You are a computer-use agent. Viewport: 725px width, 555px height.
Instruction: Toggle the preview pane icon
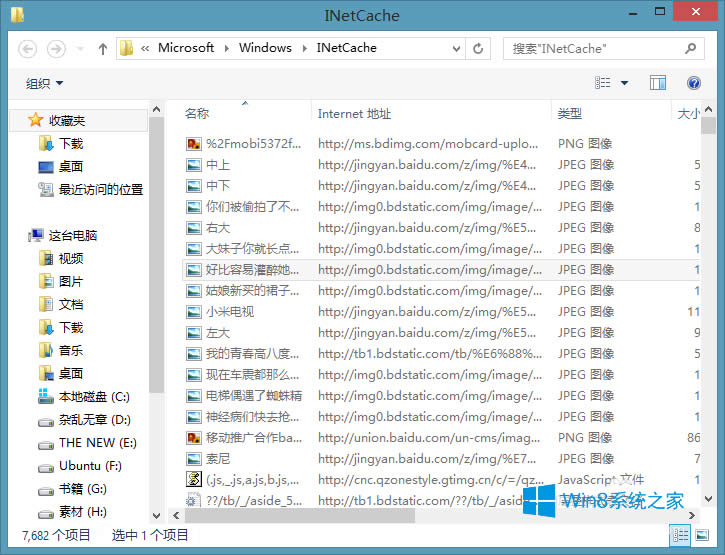(x=657, y=83)
